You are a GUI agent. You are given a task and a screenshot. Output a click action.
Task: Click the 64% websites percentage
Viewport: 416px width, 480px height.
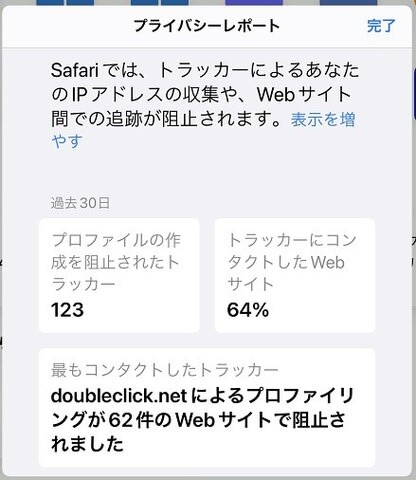(x=248, y=310)
